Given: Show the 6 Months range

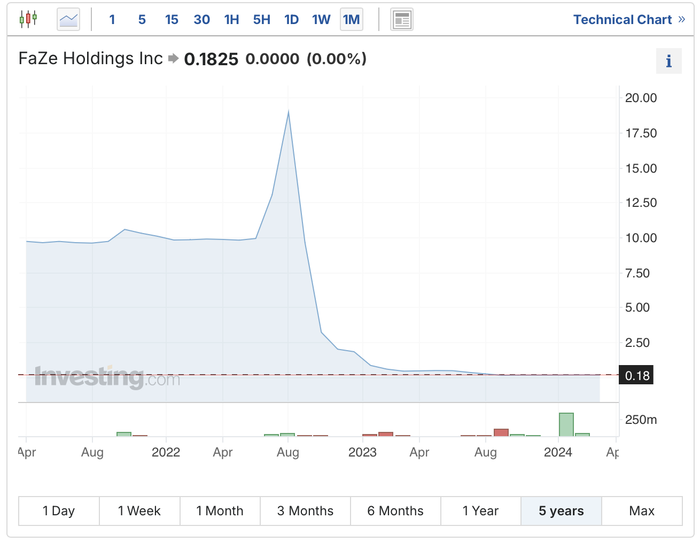Looking at the screenshot, I should click(x=396, y=511).
